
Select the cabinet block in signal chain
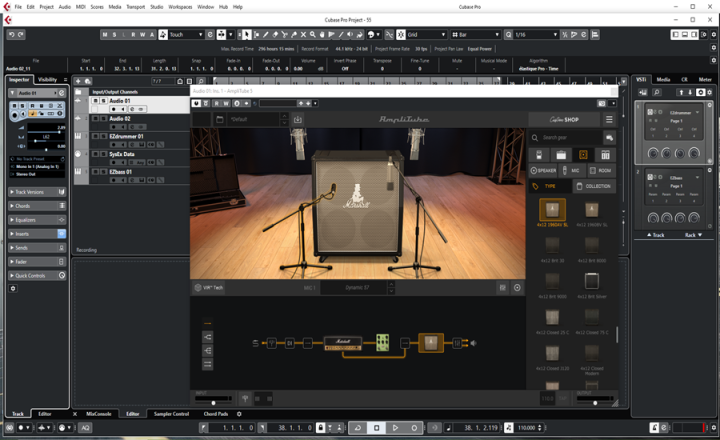point(431,343)
